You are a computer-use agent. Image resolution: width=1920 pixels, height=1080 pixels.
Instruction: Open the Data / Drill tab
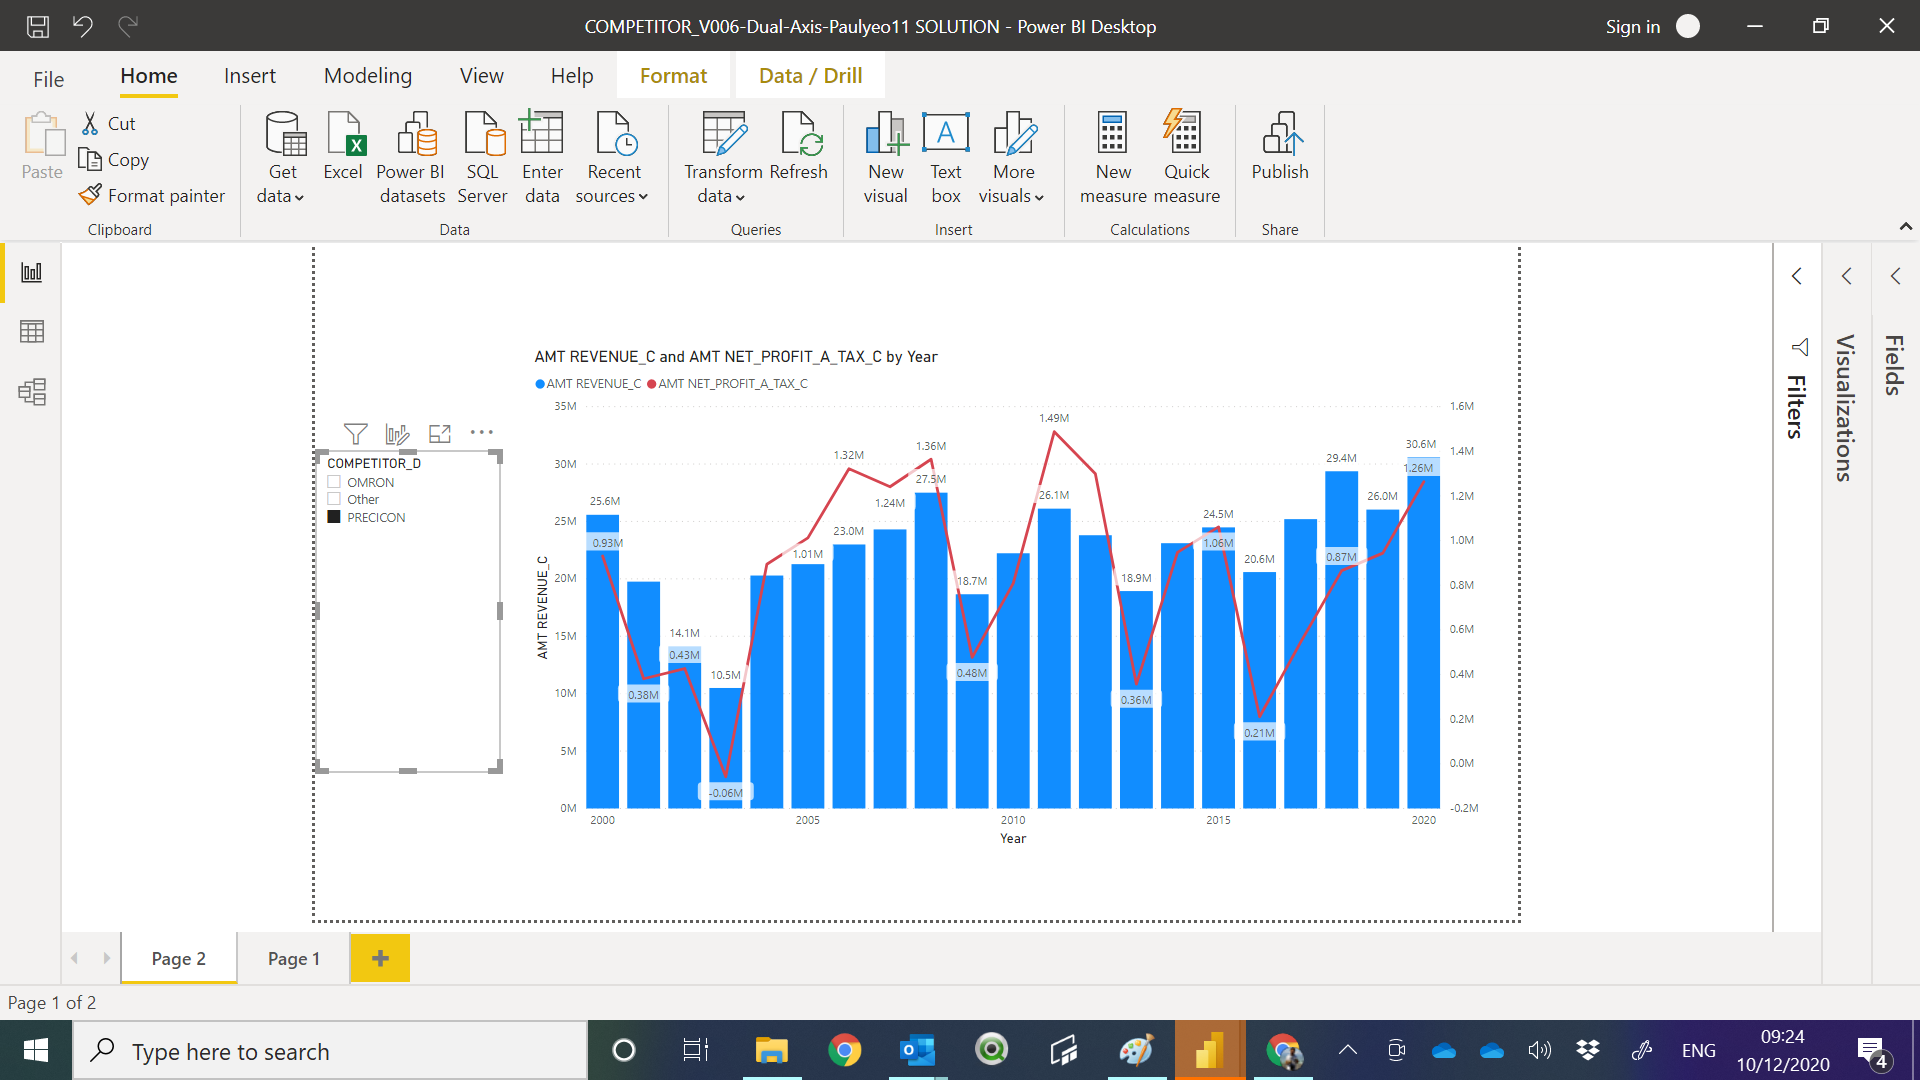coord(811,76)
